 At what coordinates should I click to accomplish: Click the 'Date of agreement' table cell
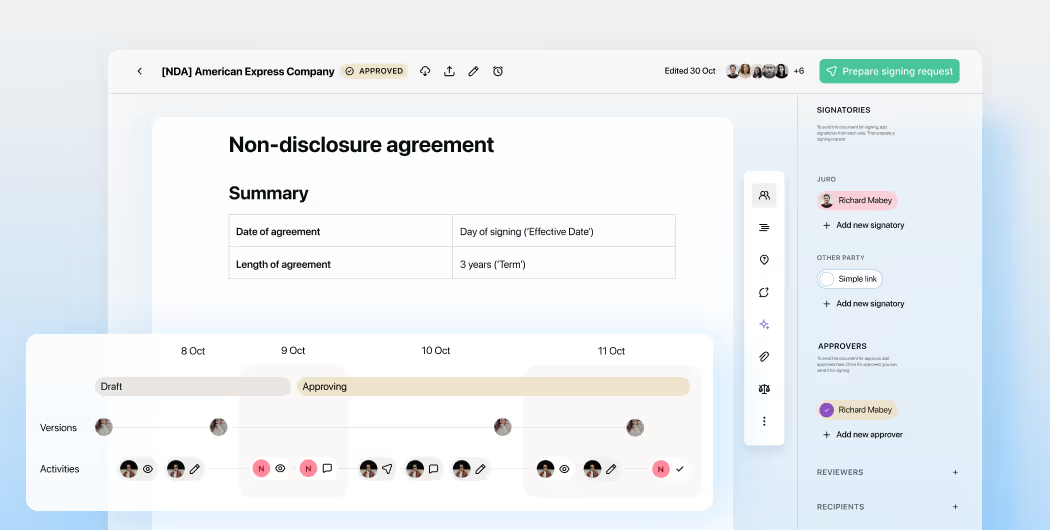pos(341,231)
